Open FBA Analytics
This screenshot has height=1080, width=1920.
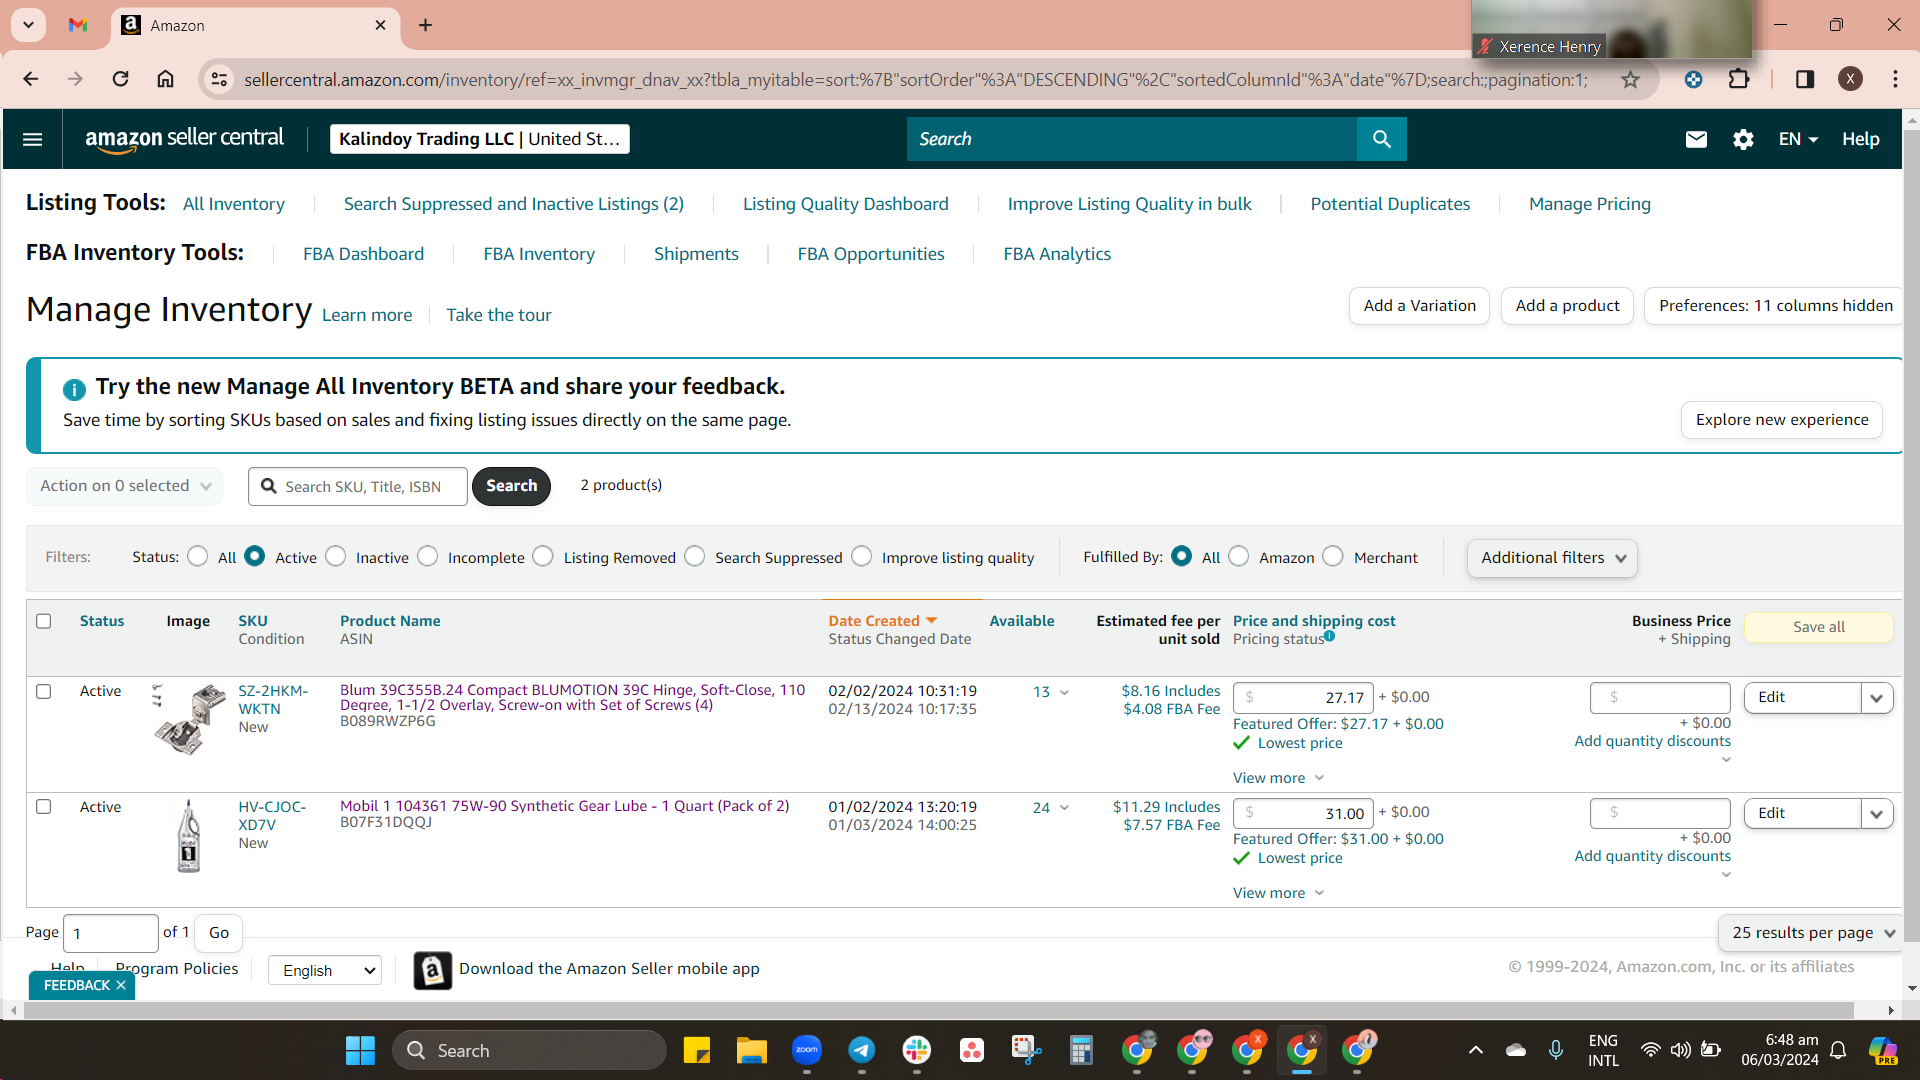pos(1057,254)
